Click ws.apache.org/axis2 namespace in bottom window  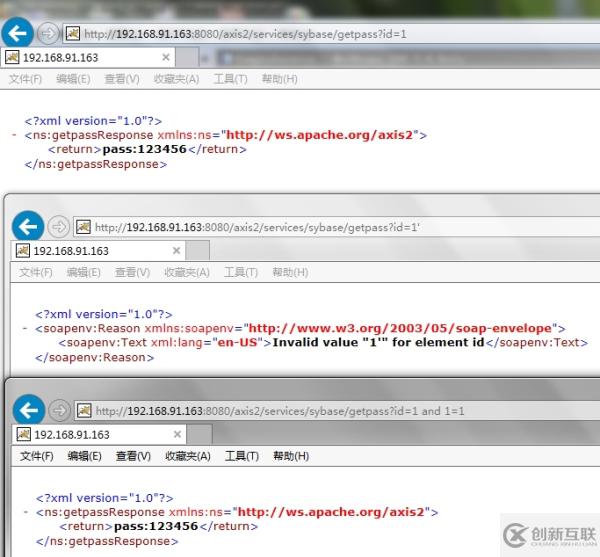(331, 512)
